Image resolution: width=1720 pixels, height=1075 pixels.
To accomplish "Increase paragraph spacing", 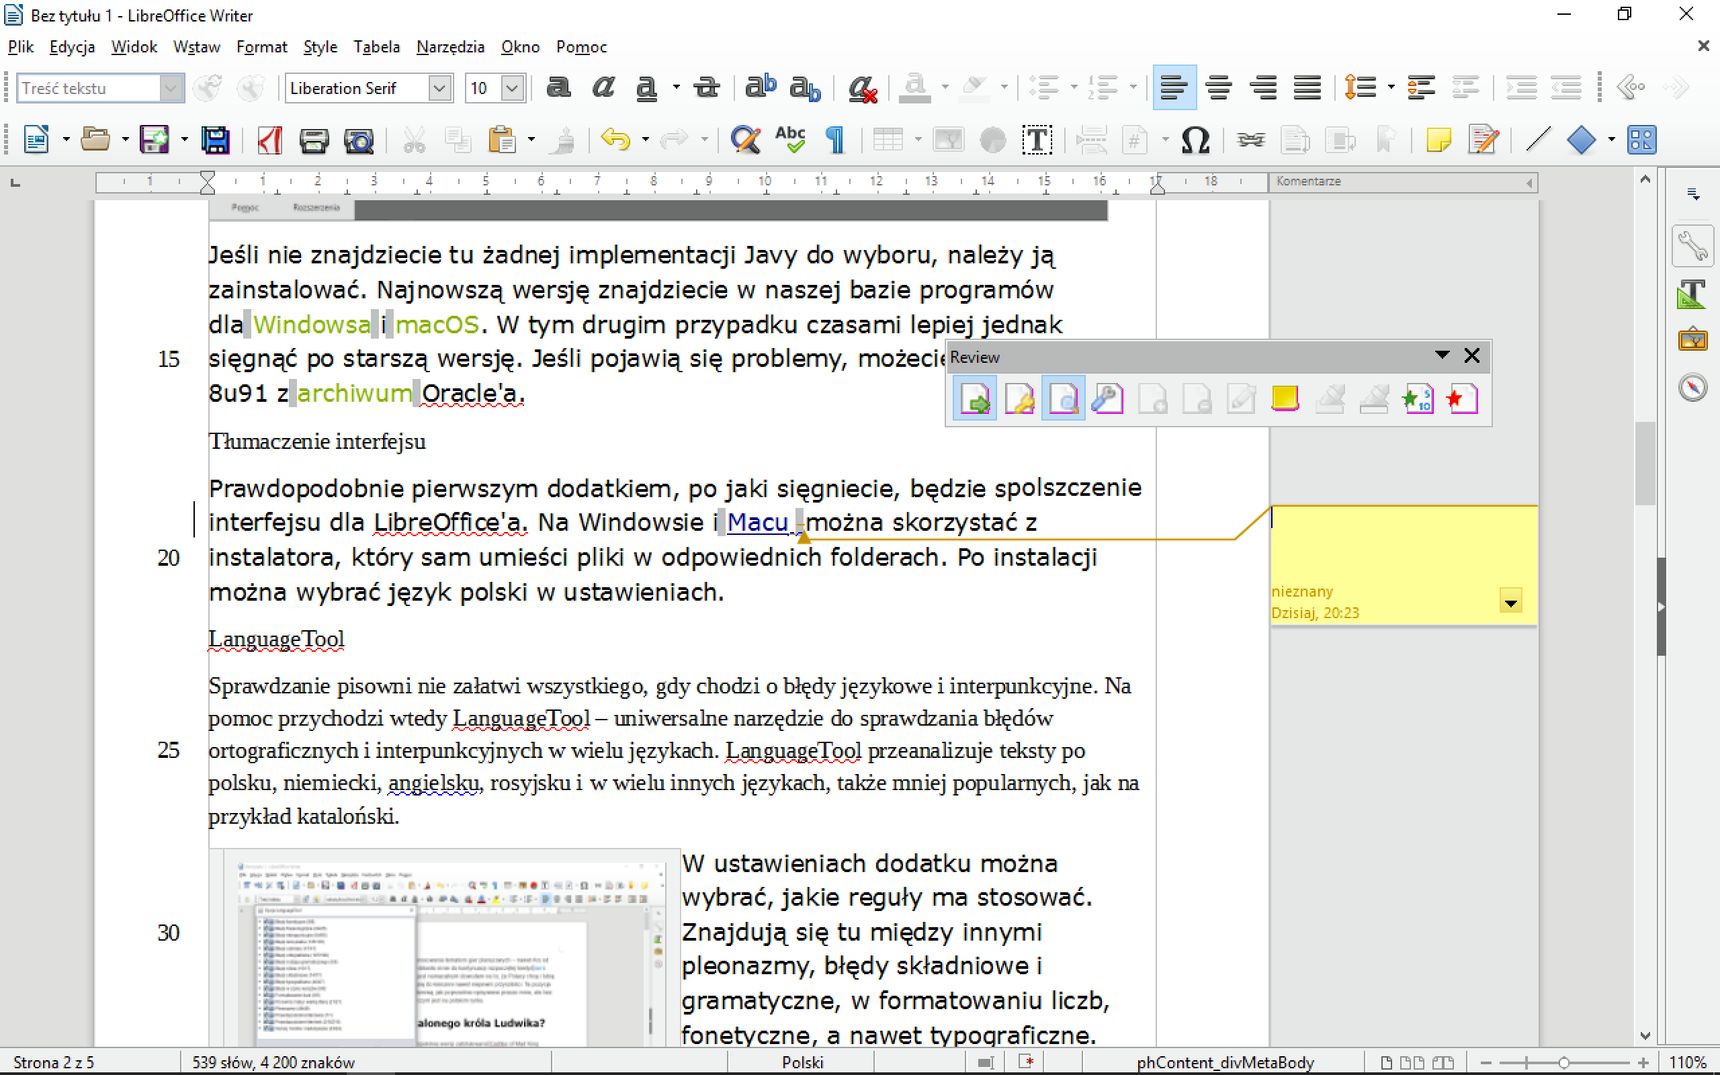I will pos(1421,88).
